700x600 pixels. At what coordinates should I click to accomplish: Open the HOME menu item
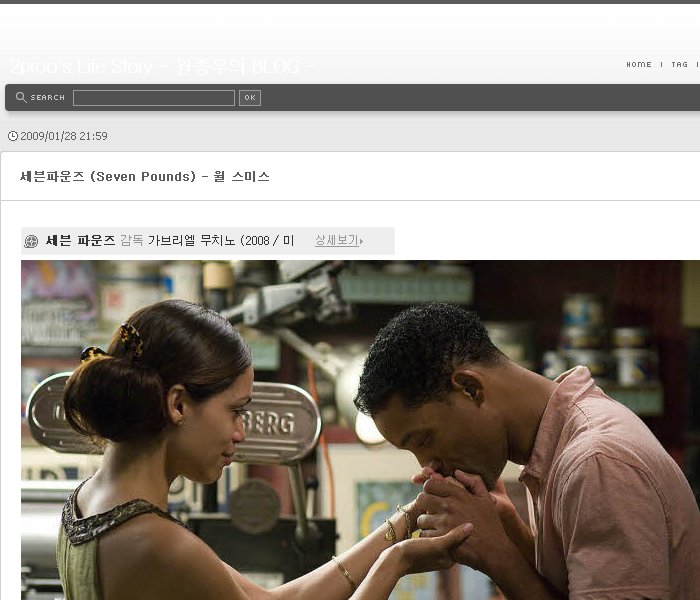click(x=639, y=64)
